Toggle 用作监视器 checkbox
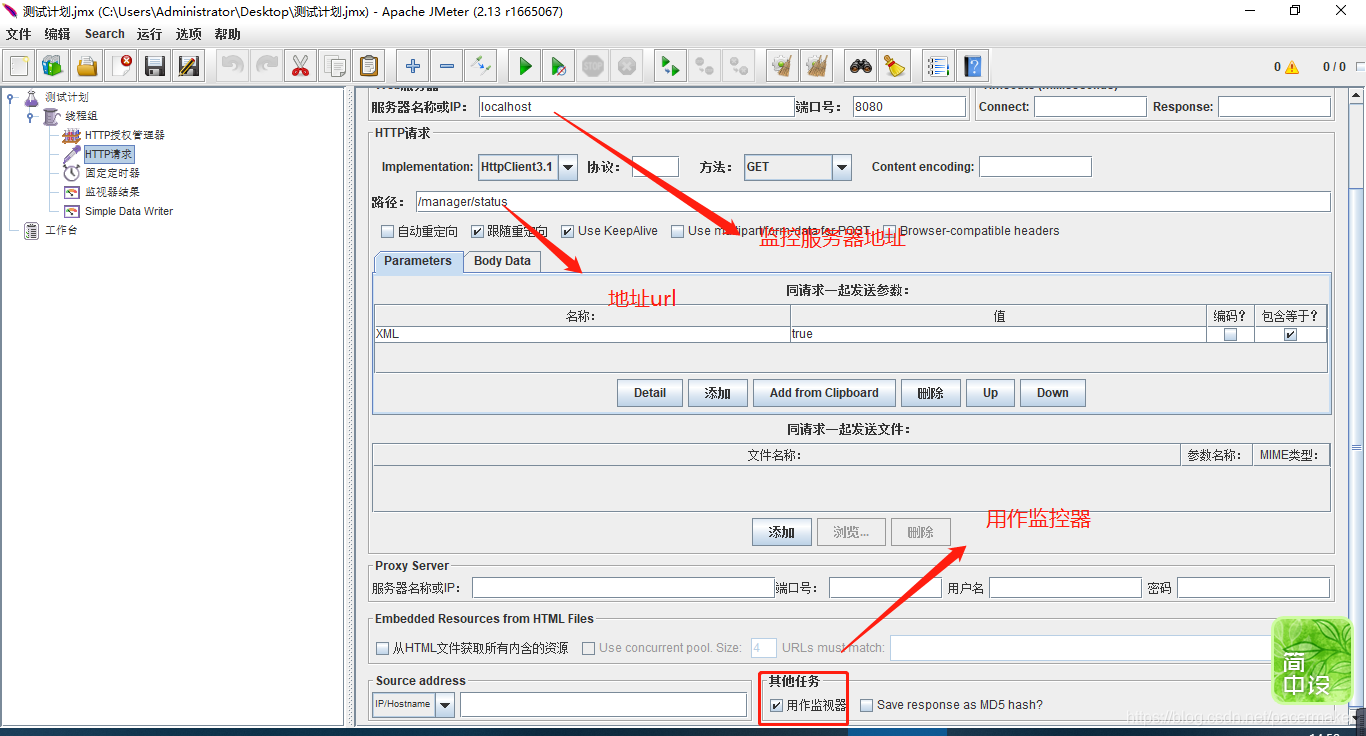 point(776,705)
